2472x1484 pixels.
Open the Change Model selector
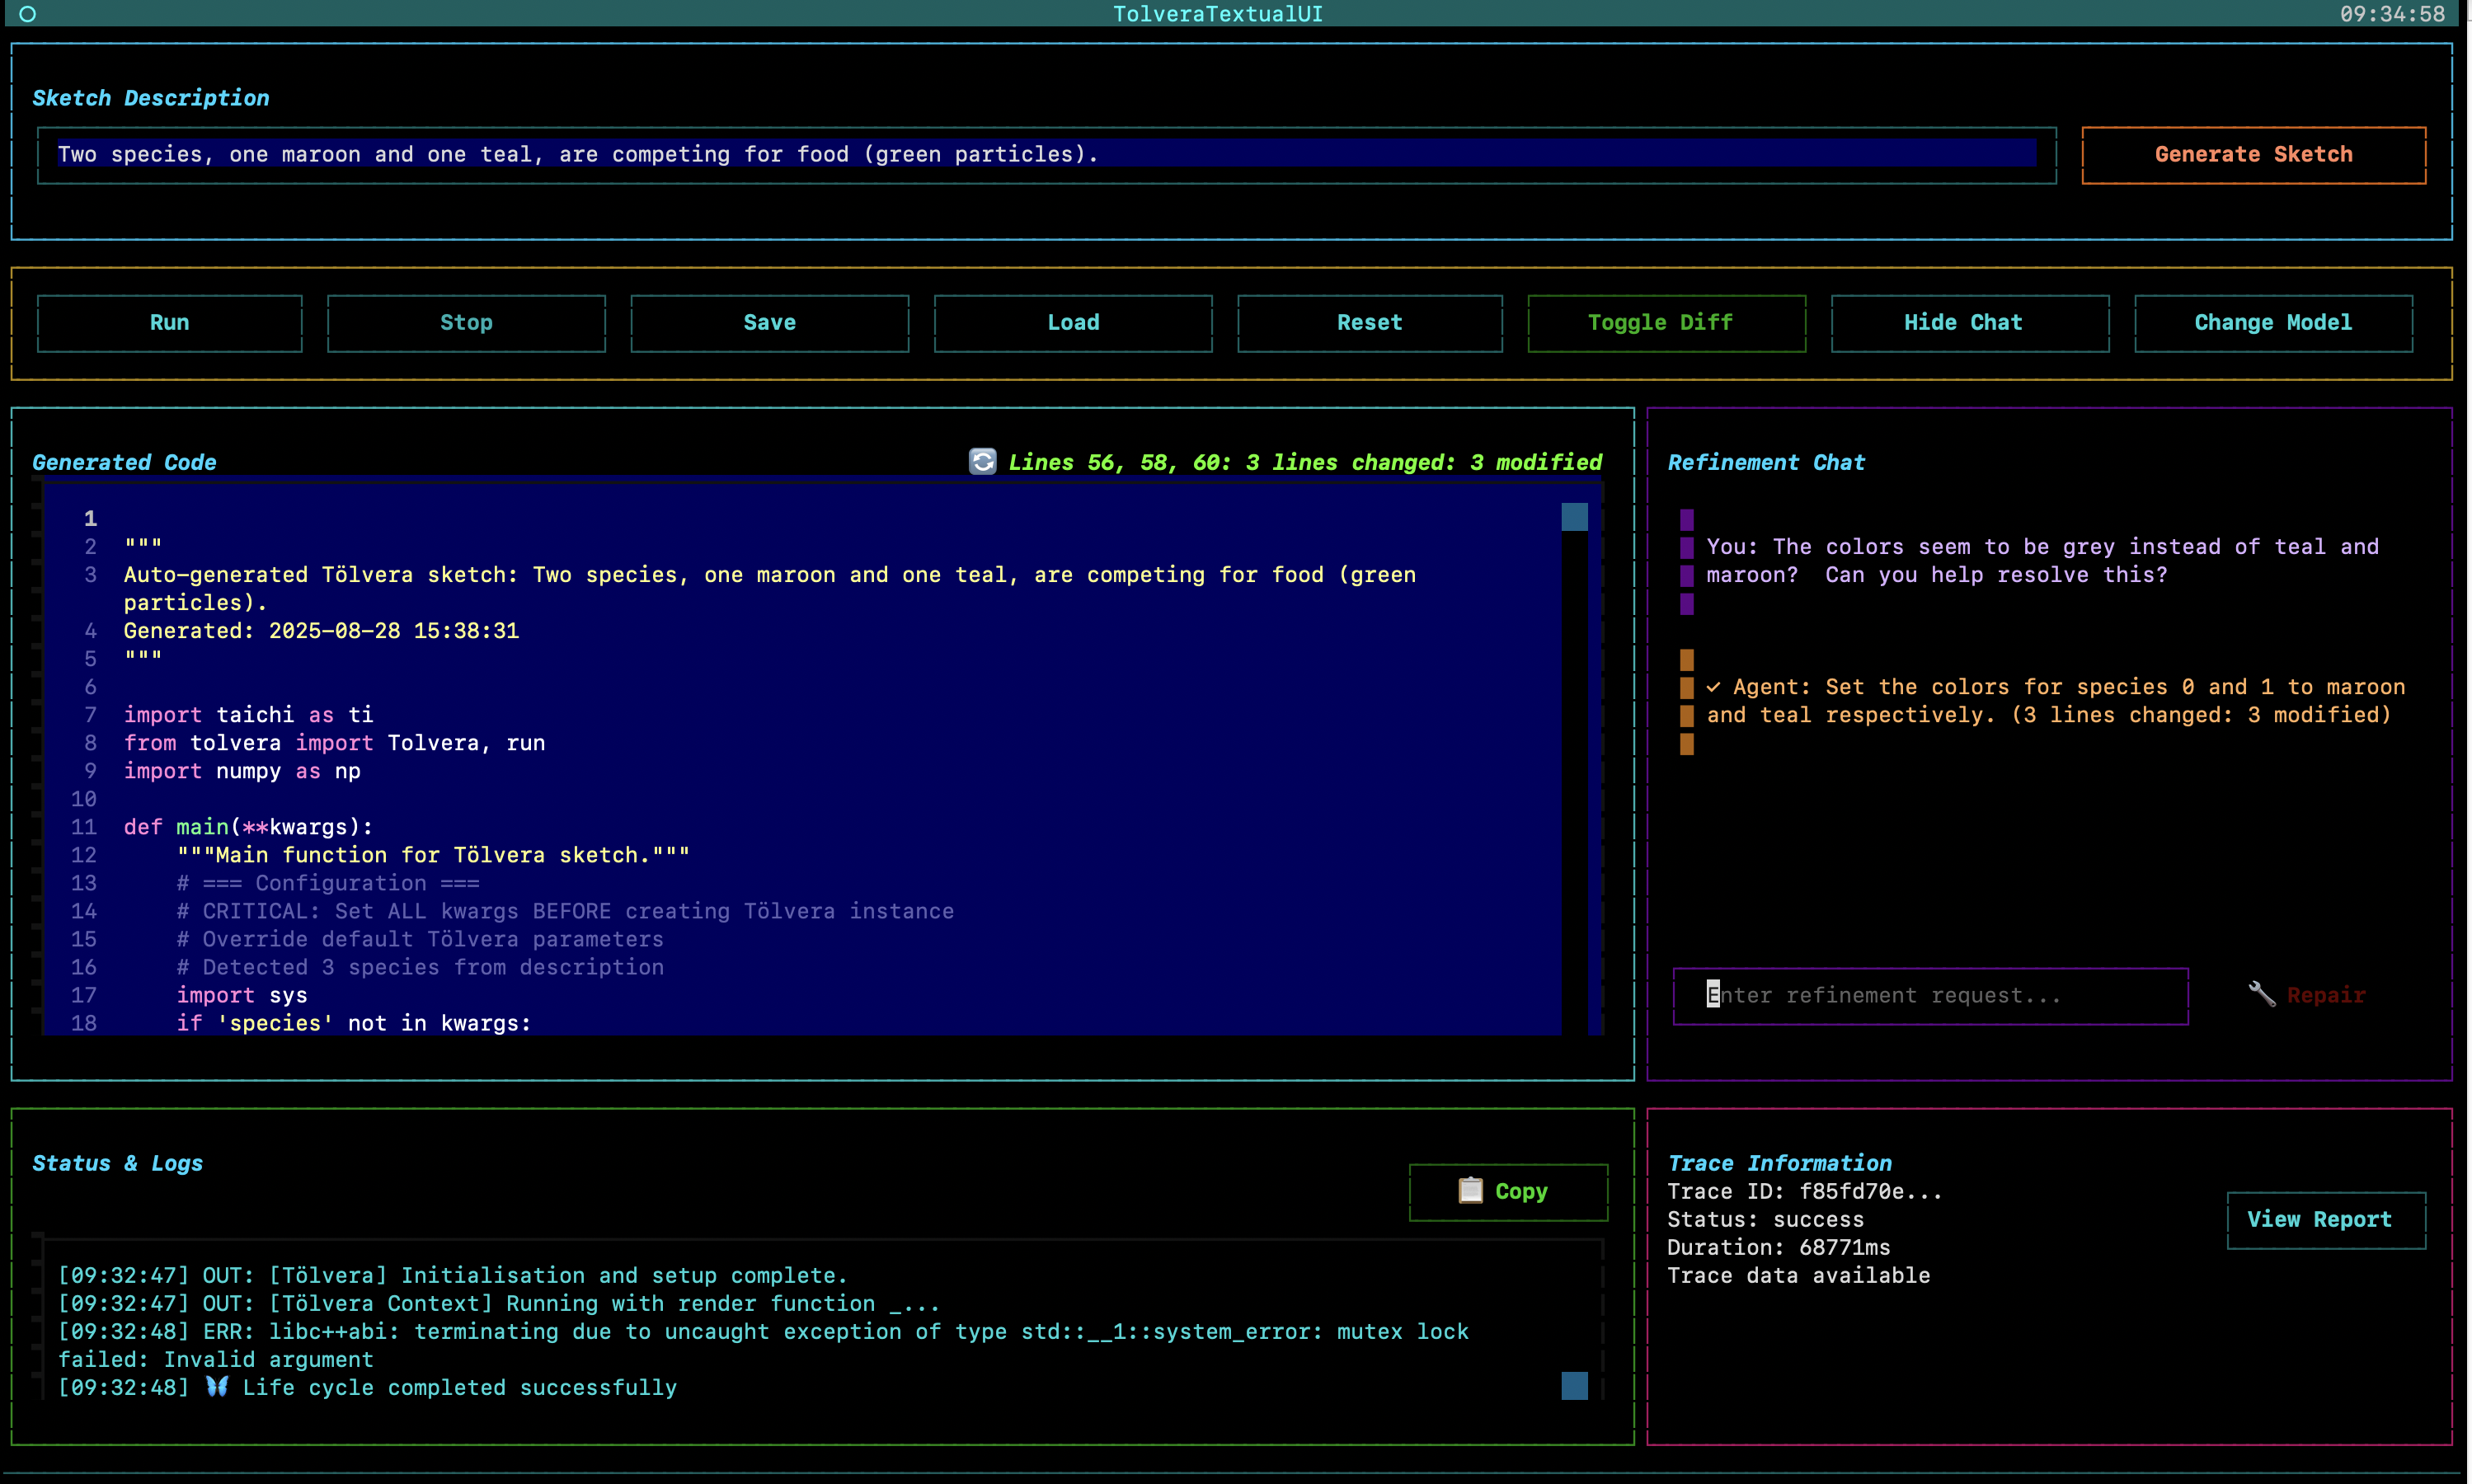click(2272, 323)
